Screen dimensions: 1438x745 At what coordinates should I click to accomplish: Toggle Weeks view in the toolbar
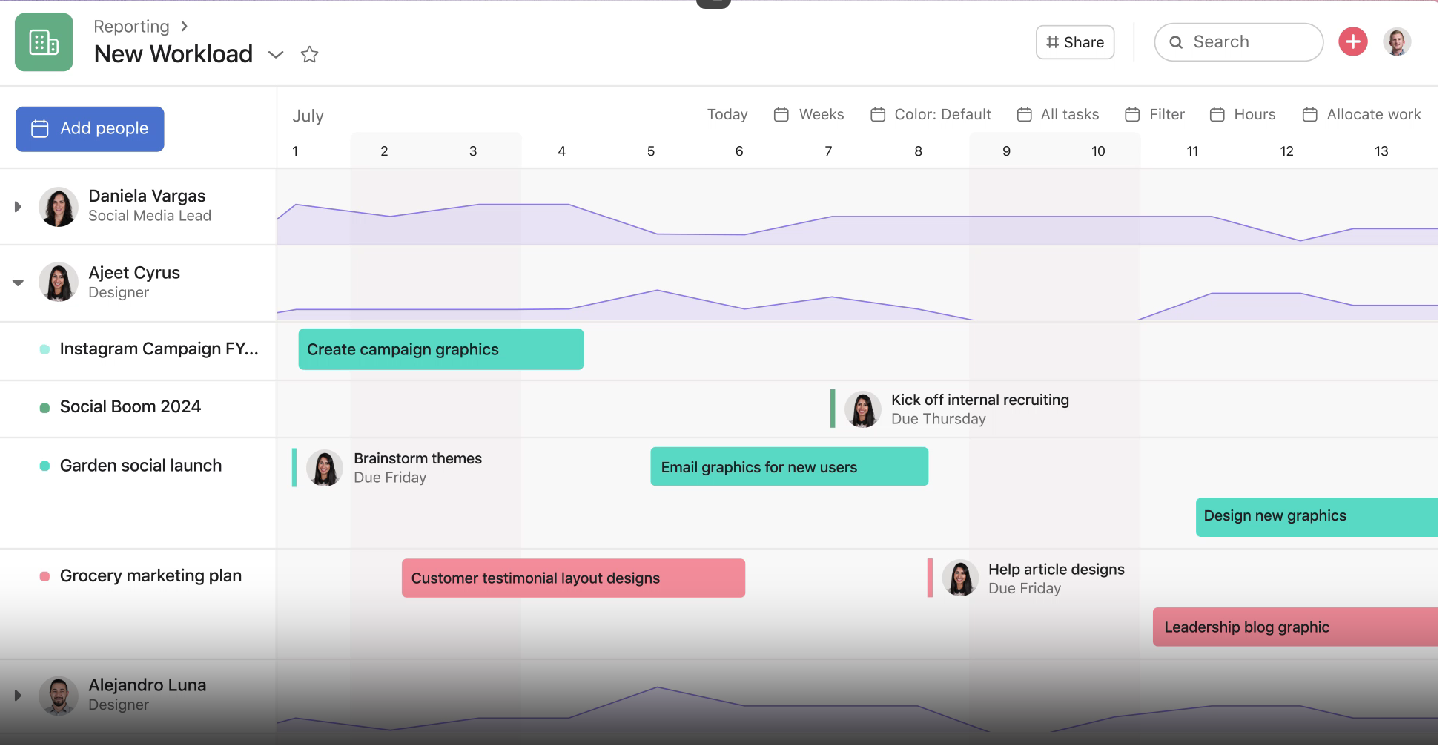point(809,114)
